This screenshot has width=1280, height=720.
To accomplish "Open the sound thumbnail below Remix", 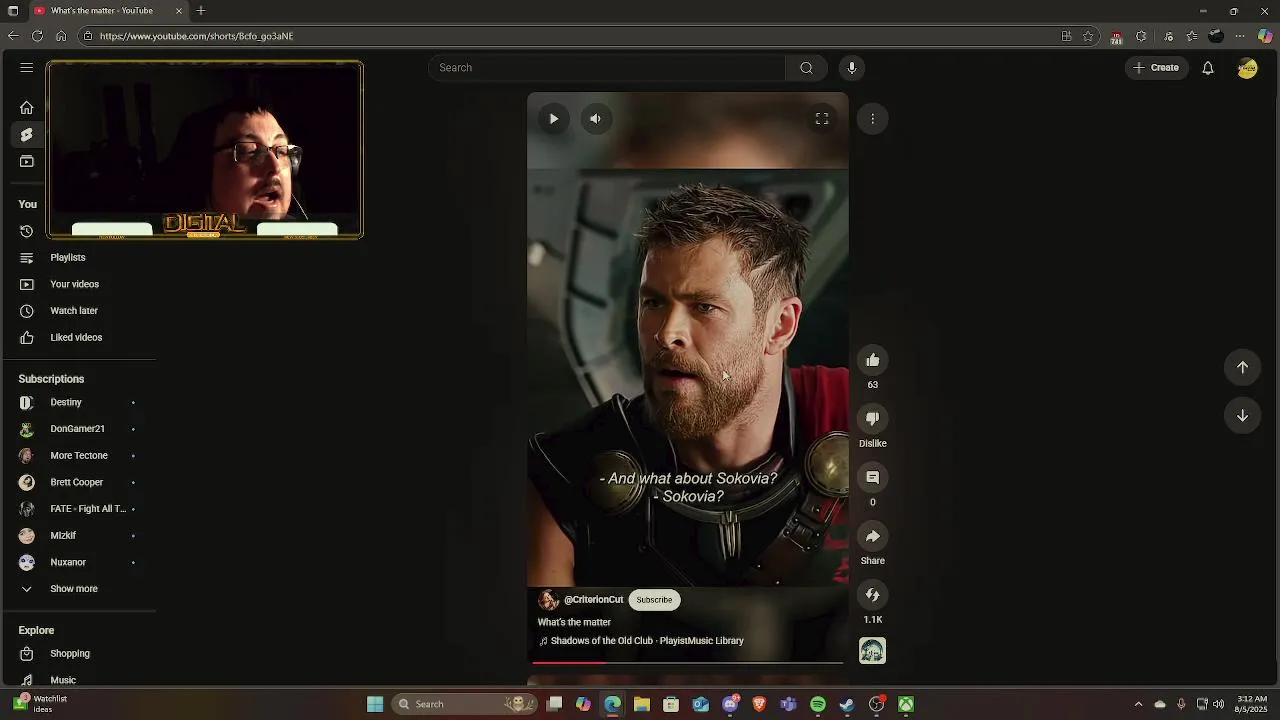I will click(872, 651).
